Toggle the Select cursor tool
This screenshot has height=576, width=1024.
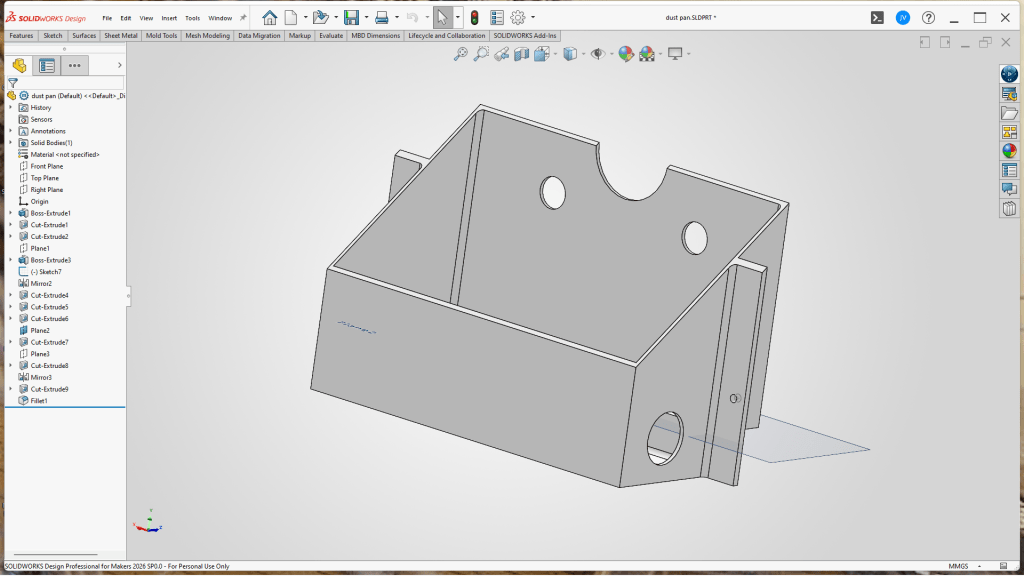(x=442, y=17)
